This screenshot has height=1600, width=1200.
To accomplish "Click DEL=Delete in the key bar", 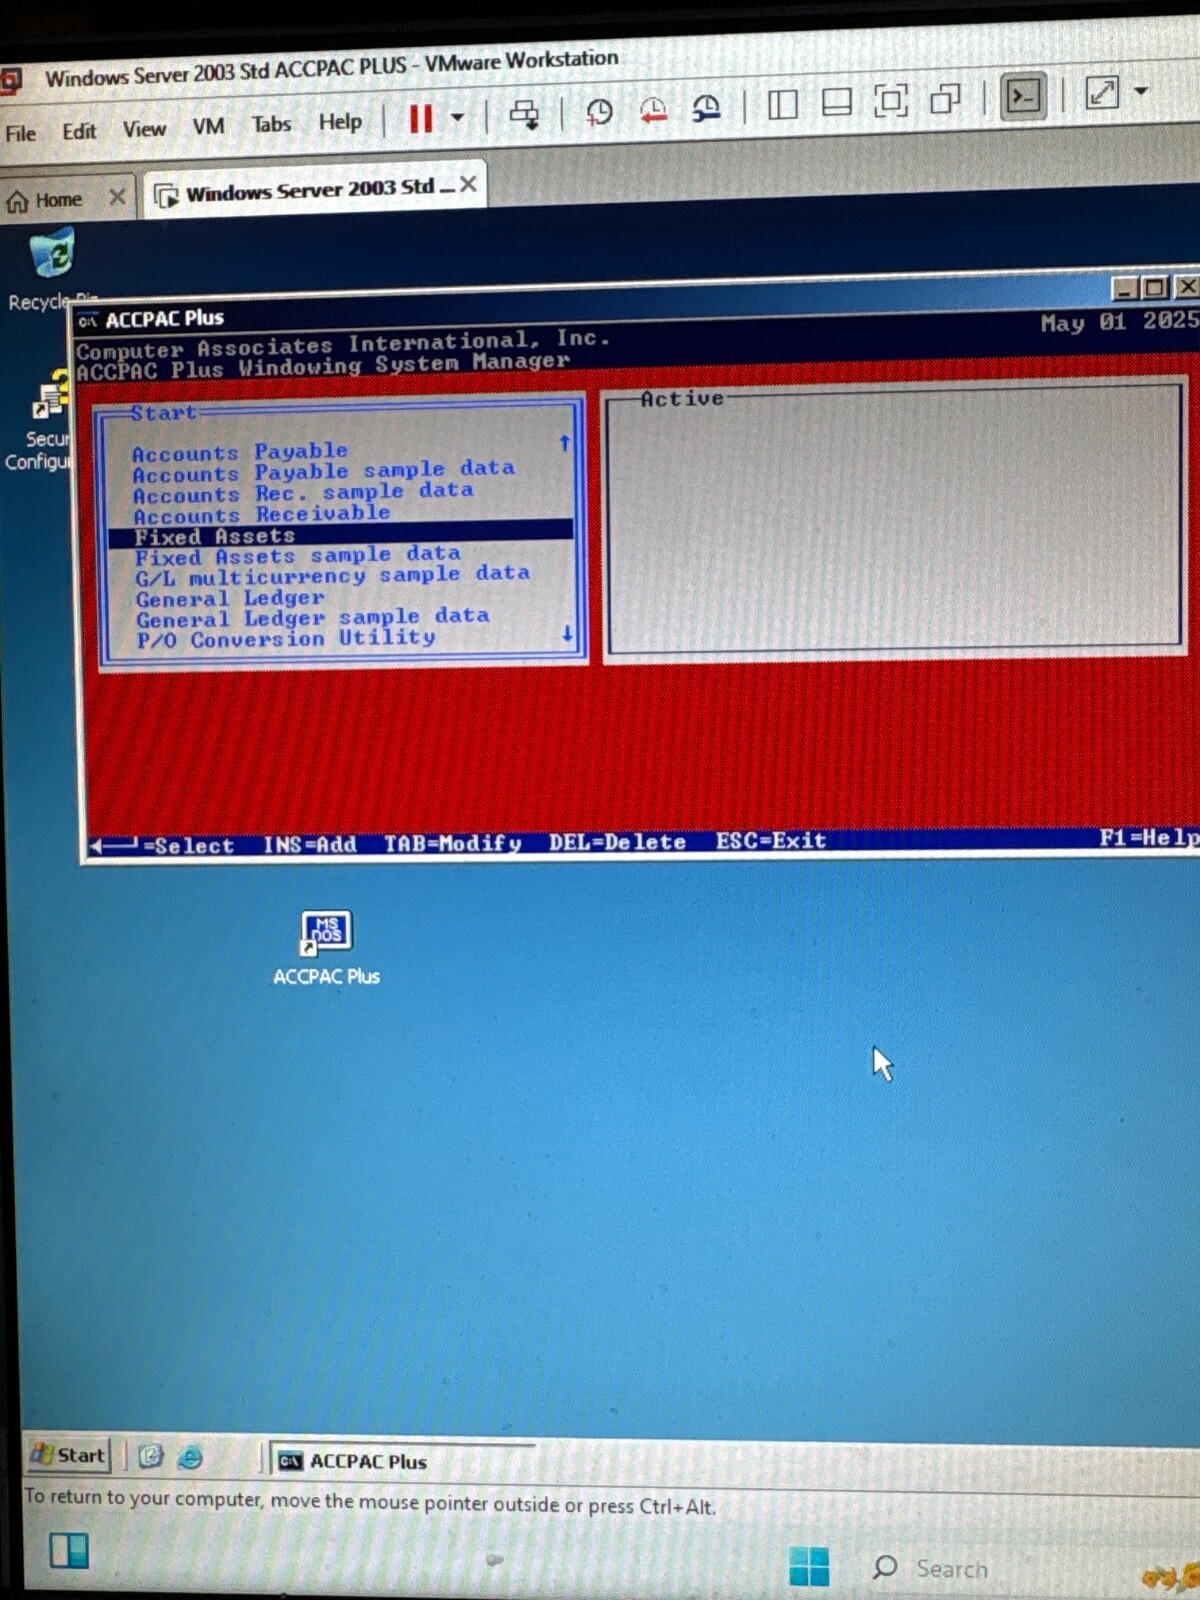I will point(617,842).
